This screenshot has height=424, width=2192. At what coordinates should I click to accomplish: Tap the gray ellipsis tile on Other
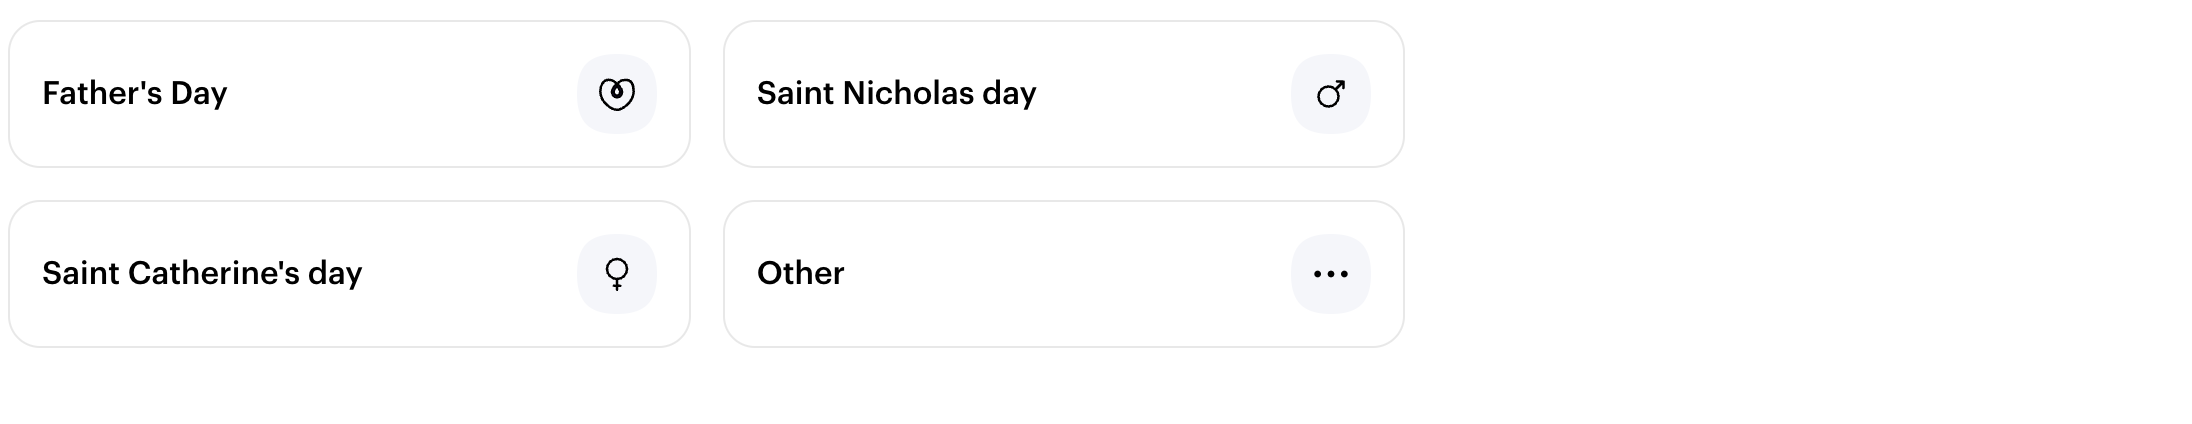pos(1331,274)
